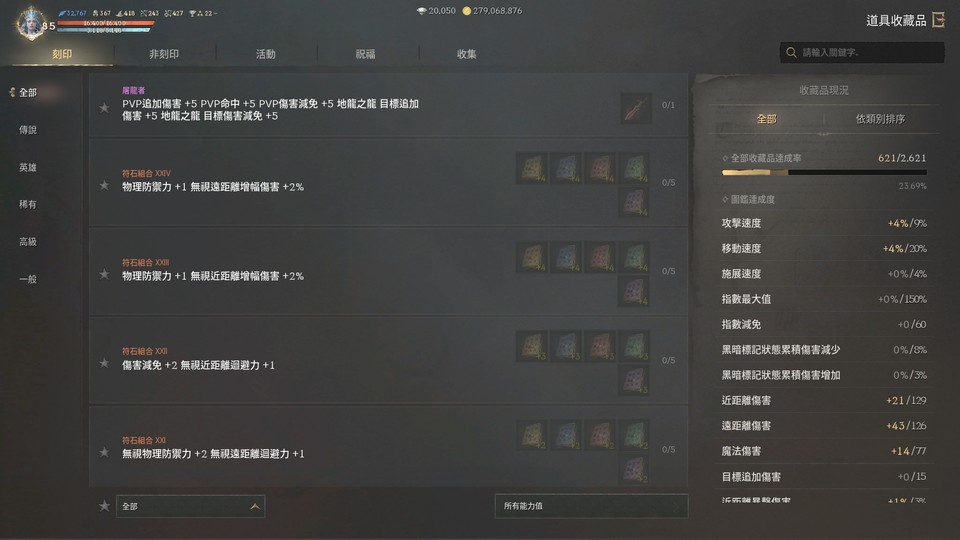Toggle favorite star for 符石組合 XXI

coord(104,452)
